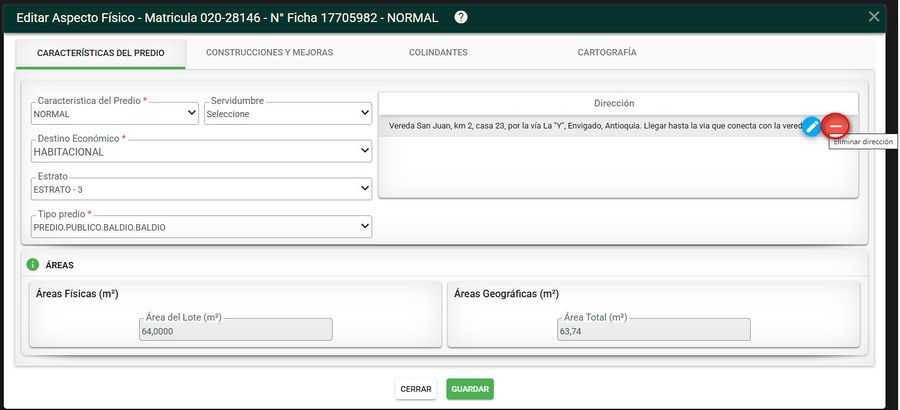This screenshot has width=900, height=410.
Task: Expand the Tipo predio dropdown
Action: 201,227
